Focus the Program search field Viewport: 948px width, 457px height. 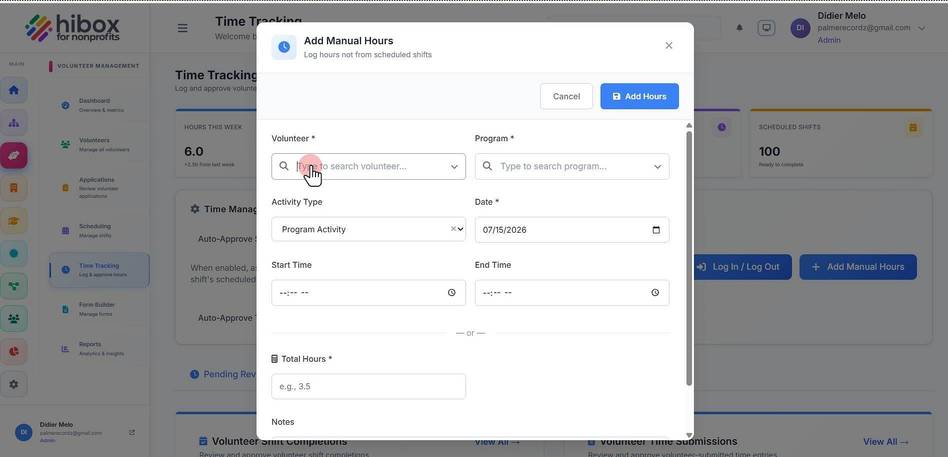[572, 166]
